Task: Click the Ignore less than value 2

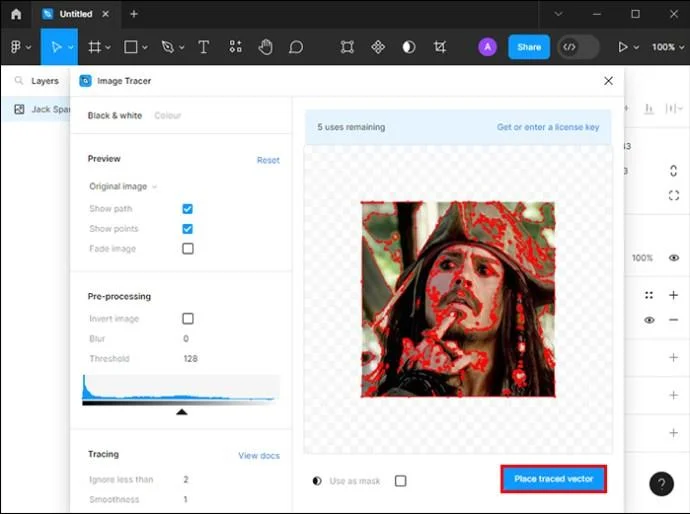Action: point(186,479)
